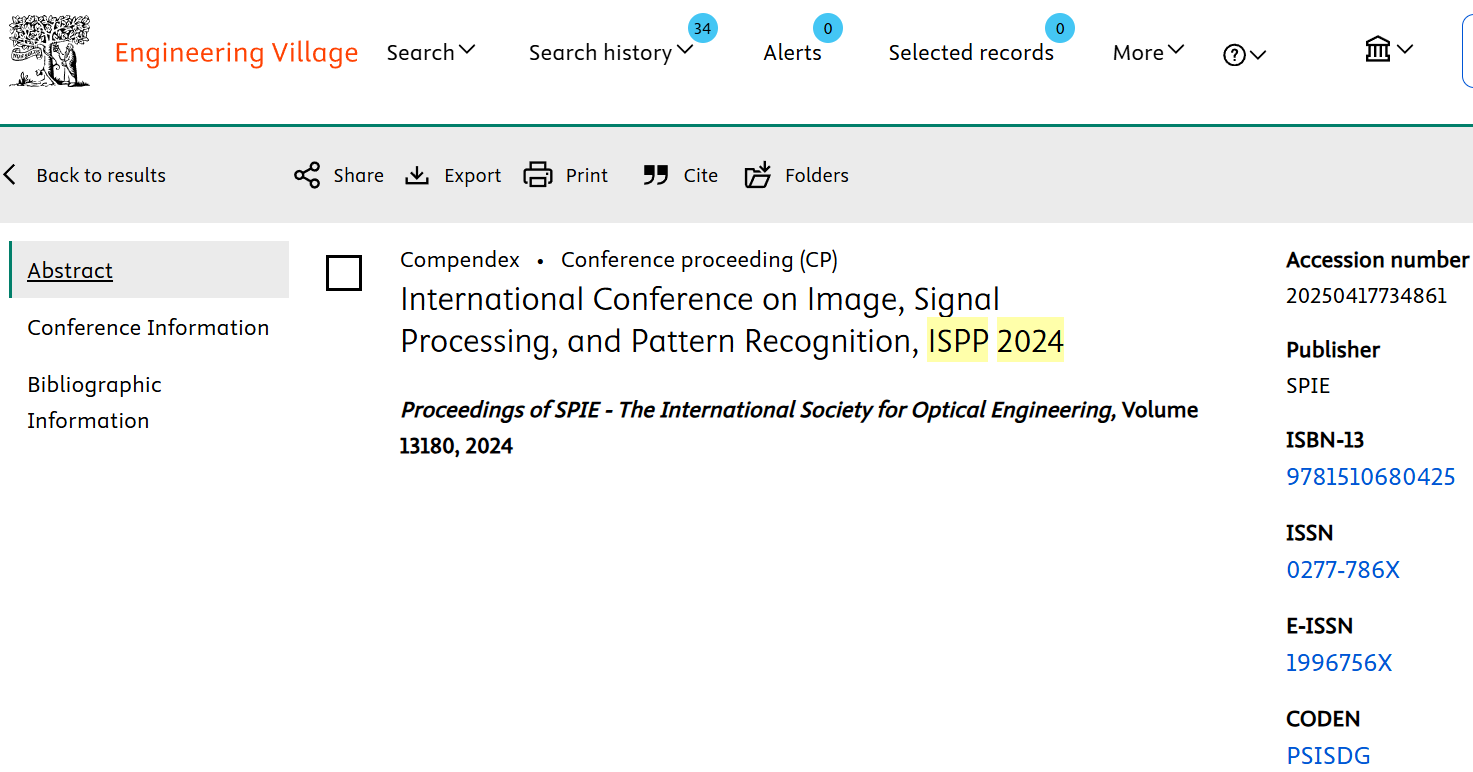This screenshot has width=1473, height=772.
Task: Jump to Conference Information section
Action: [148, 327]
